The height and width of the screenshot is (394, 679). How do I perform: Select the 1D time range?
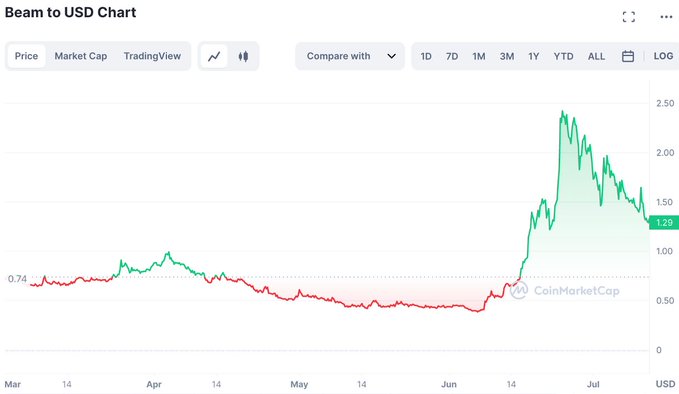click(x=426, y=56)
